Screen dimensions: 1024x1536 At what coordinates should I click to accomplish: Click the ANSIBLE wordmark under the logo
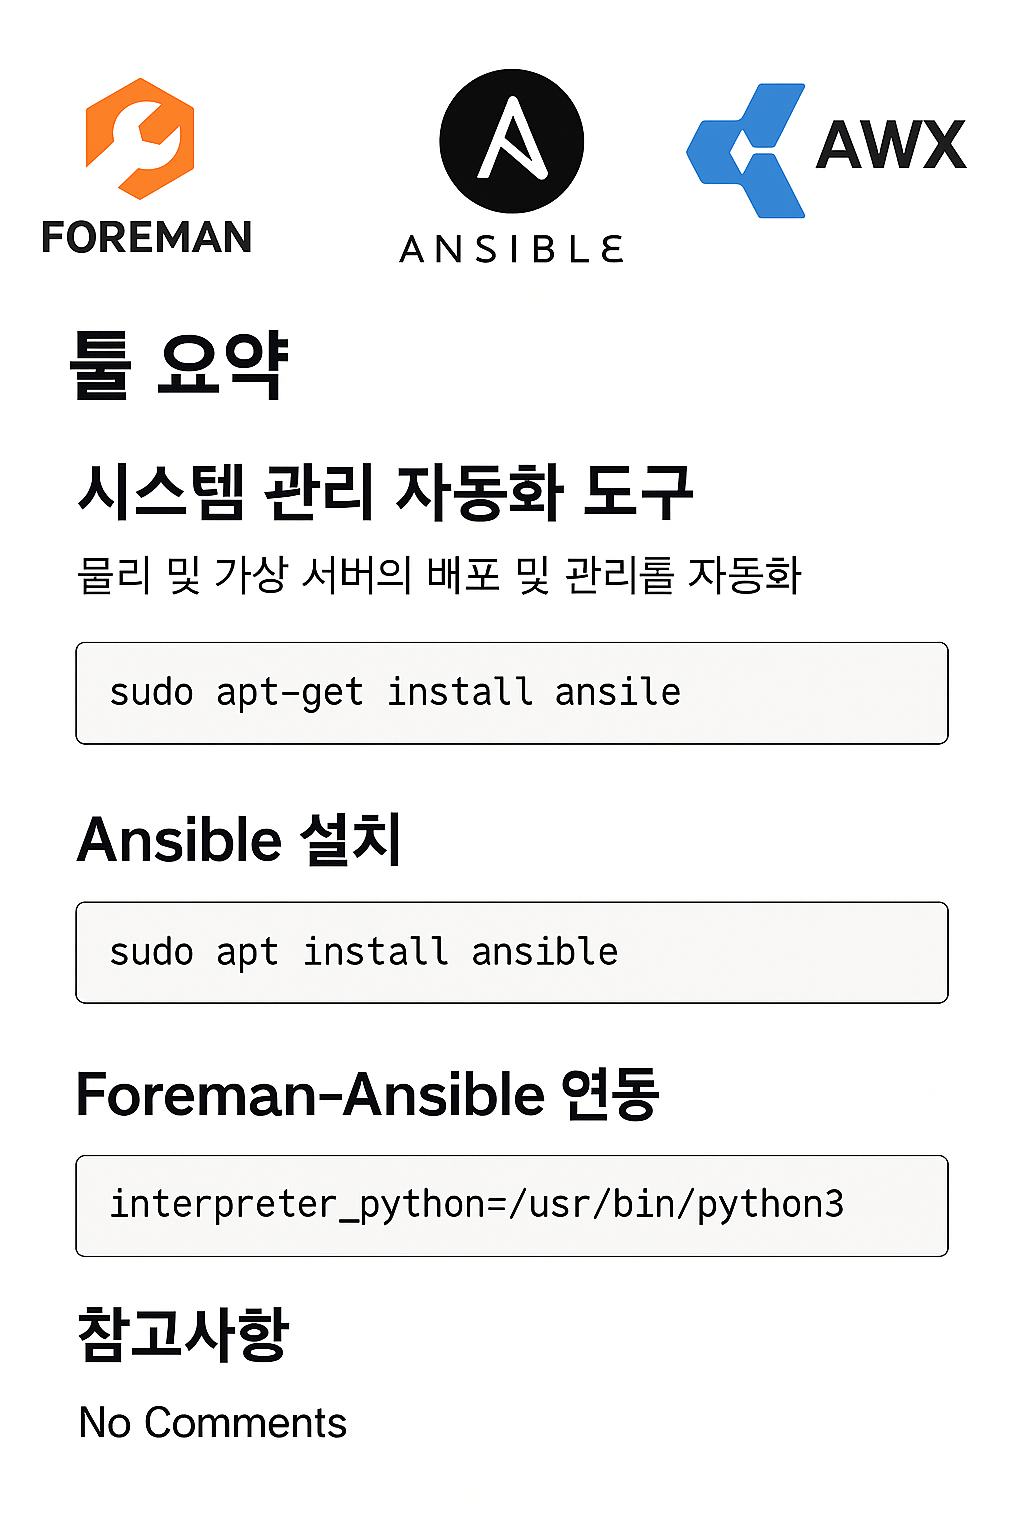tap(512, 249)
